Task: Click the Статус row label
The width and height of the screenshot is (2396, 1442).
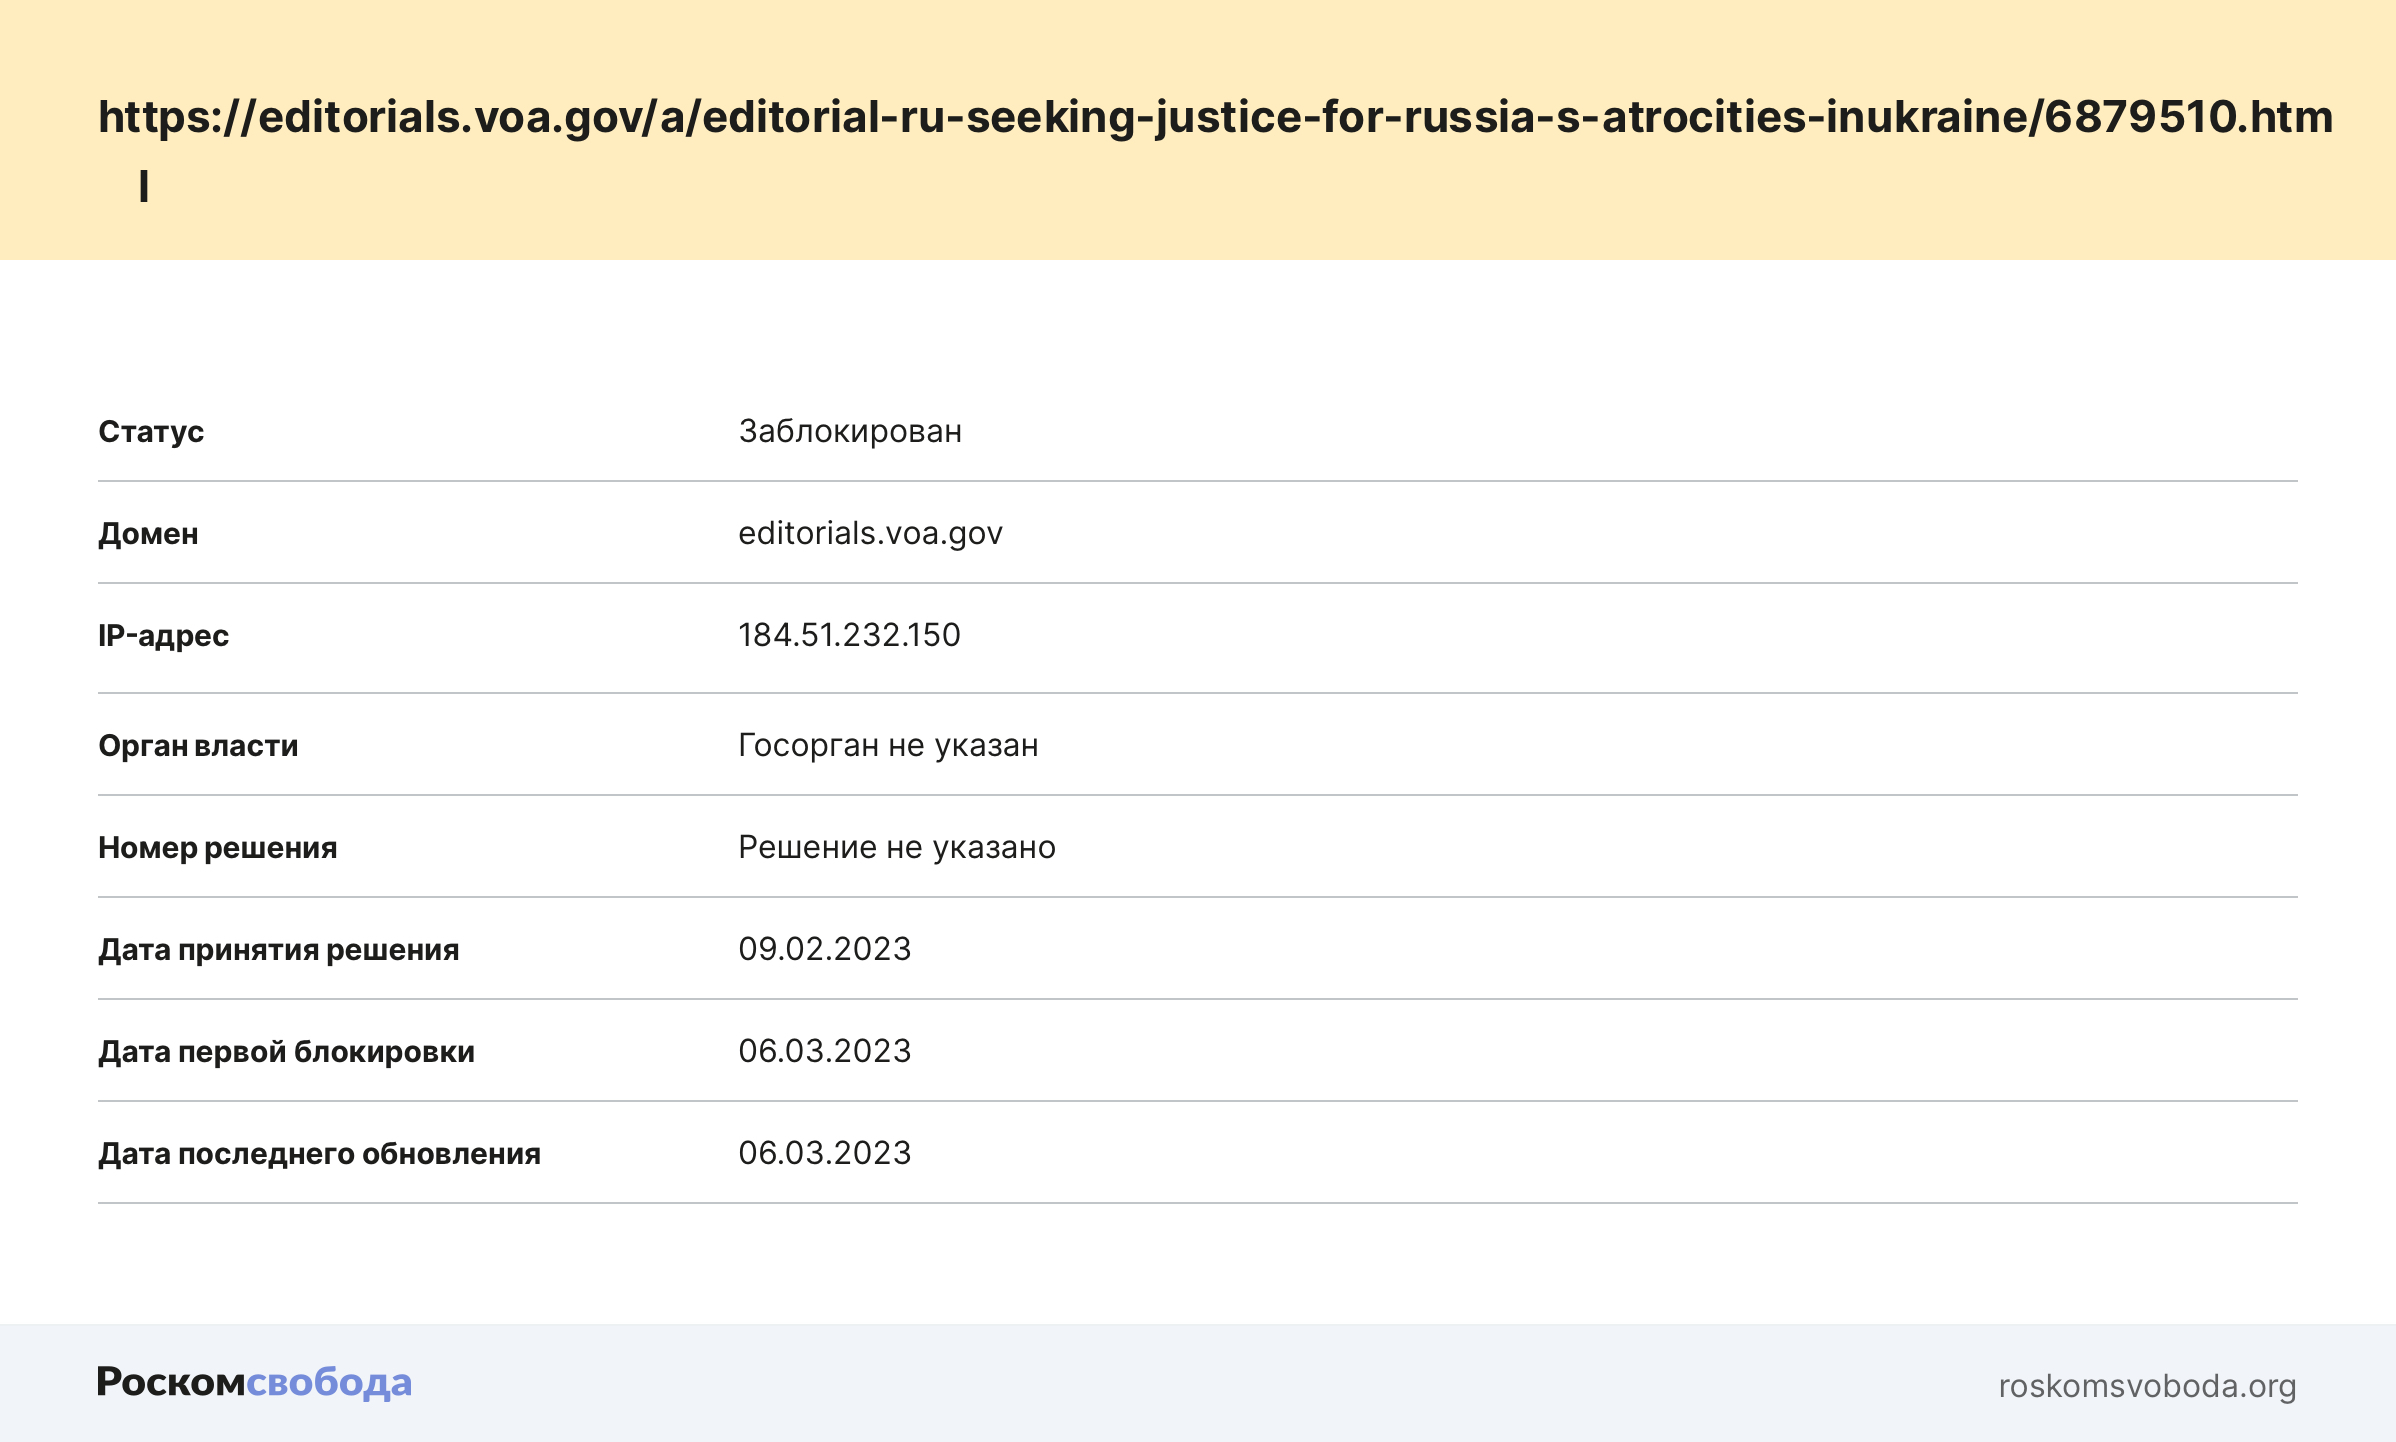Action: click(x=151, y=432)
